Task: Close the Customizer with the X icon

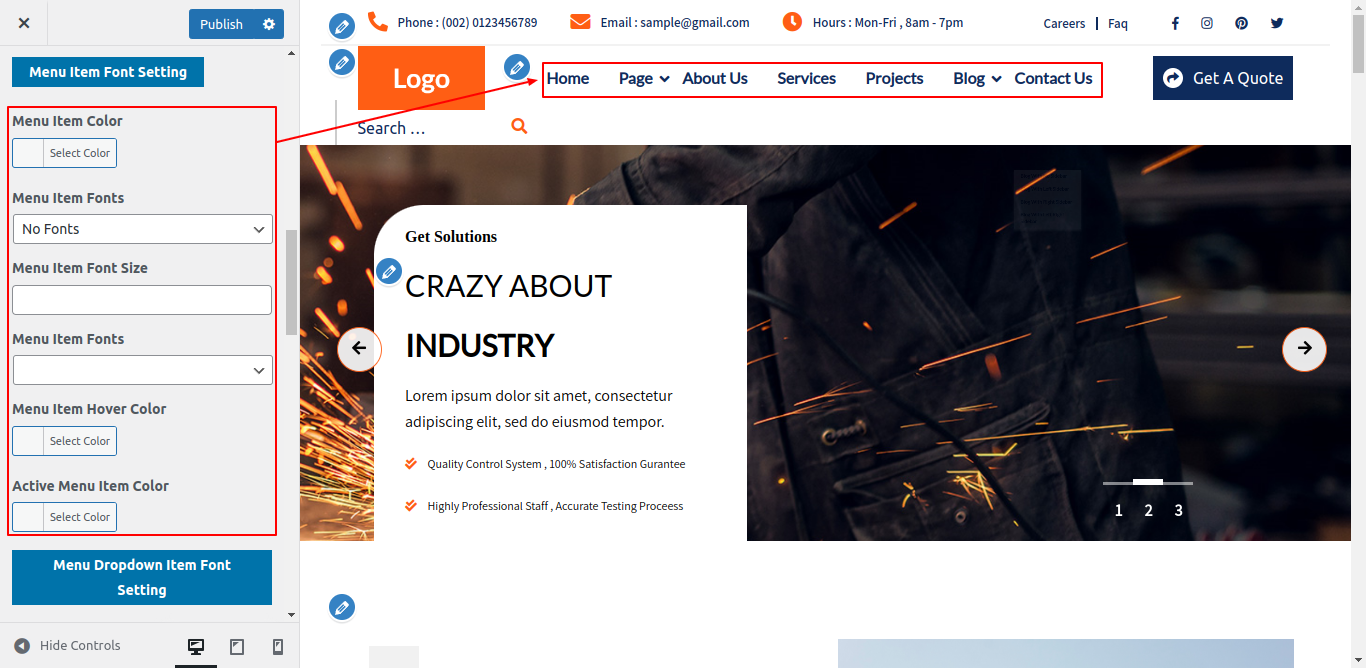Action: click(x=24, y=23)
